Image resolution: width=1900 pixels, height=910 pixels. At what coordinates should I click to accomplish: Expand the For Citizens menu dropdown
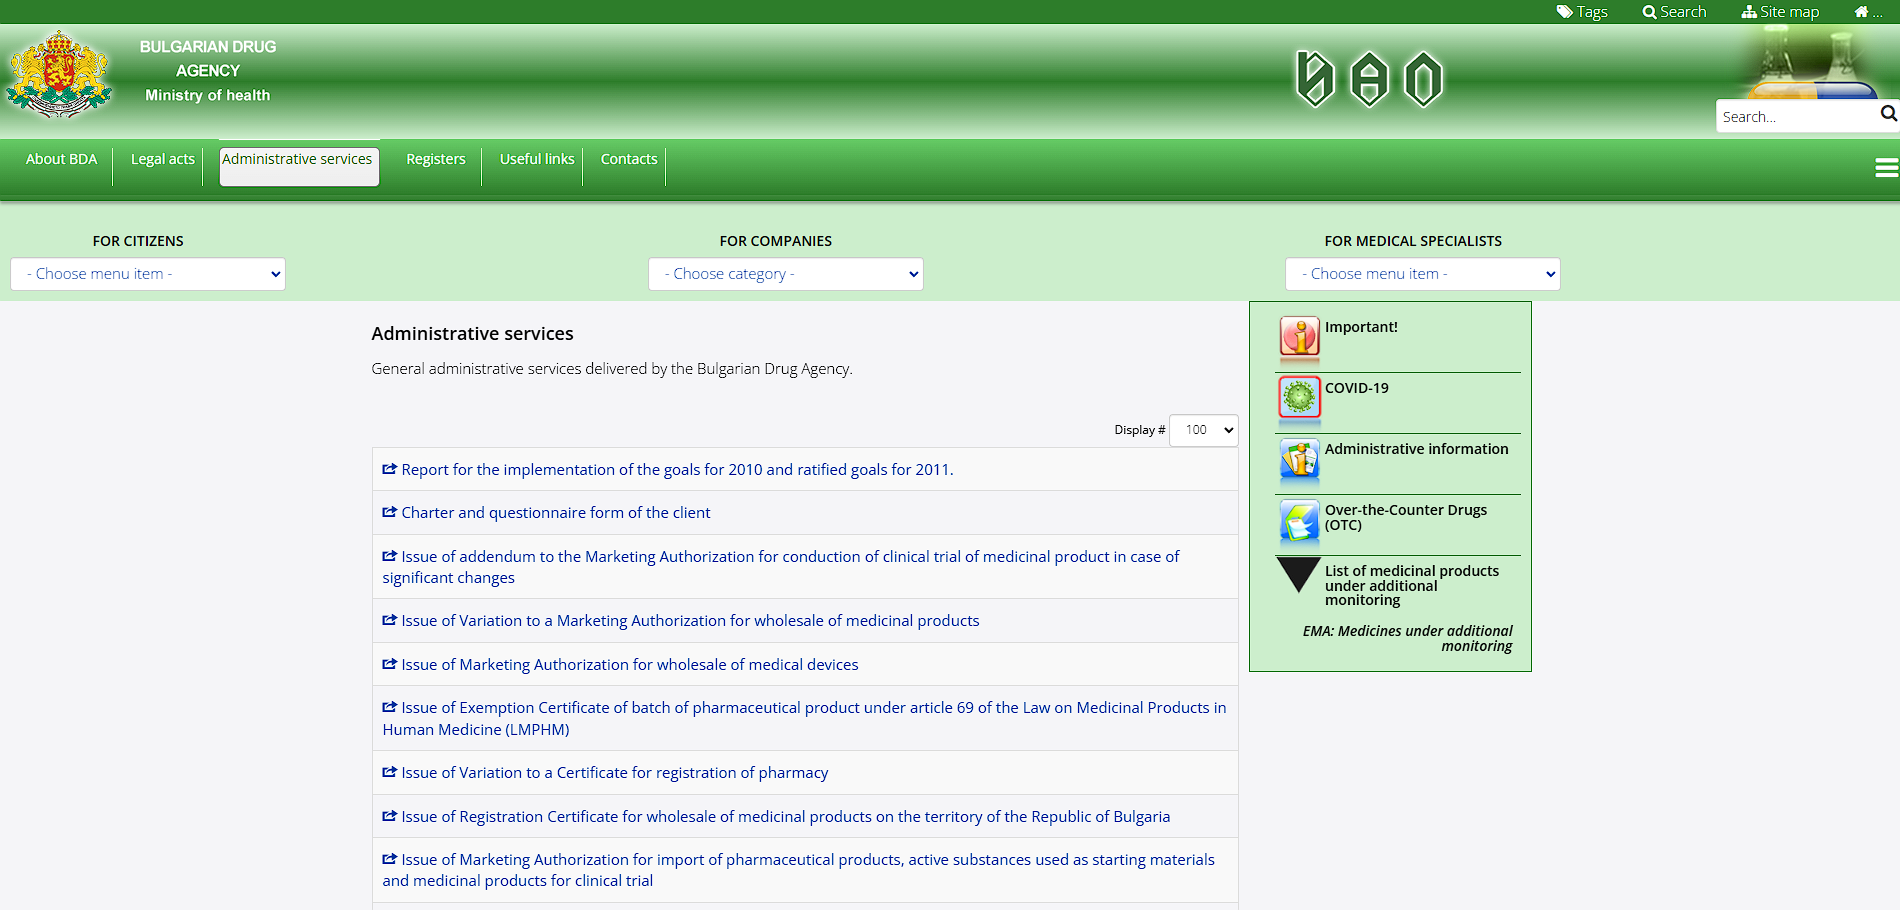point(148,274)
